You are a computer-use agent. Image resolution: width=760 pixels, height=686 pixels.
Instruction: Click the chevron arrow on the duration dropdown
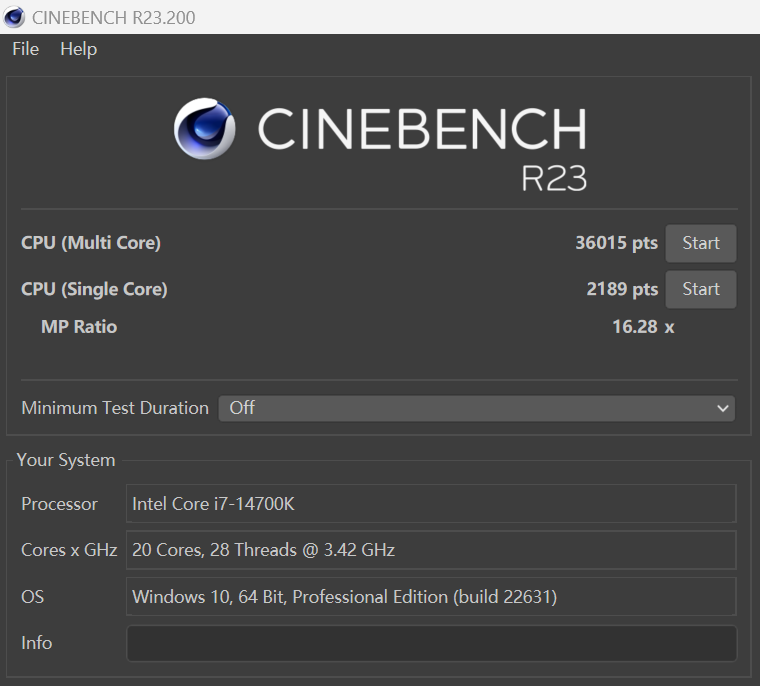click(x=723, y=408)
